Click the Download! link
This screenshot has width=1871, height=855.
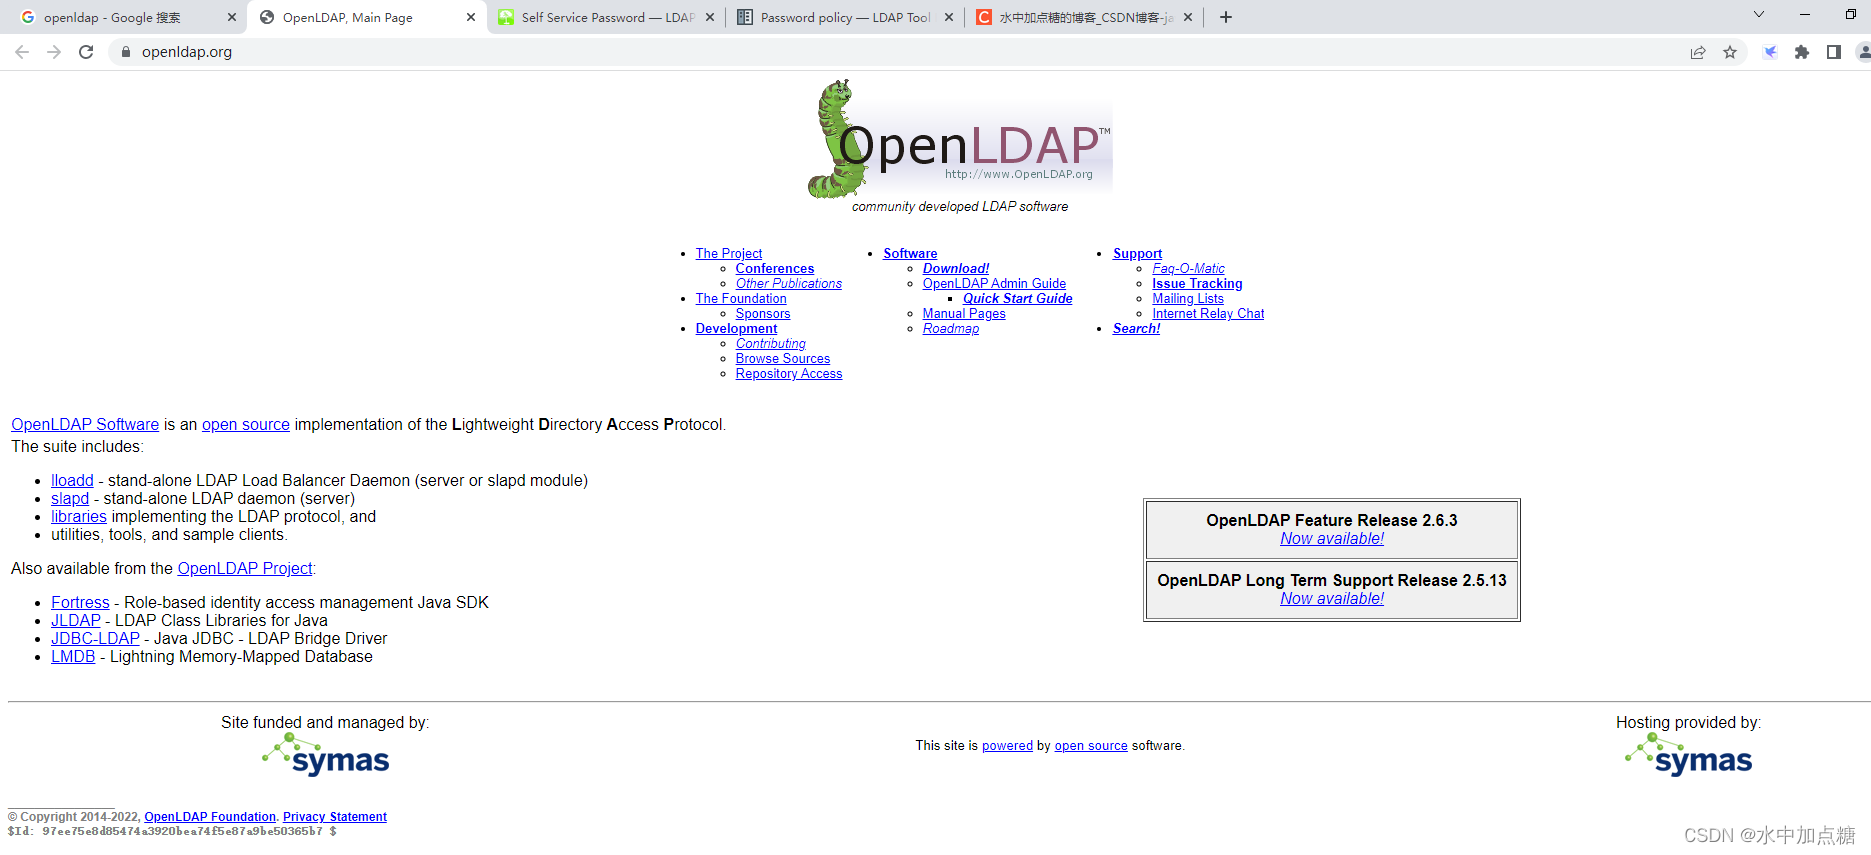(956, 269)
